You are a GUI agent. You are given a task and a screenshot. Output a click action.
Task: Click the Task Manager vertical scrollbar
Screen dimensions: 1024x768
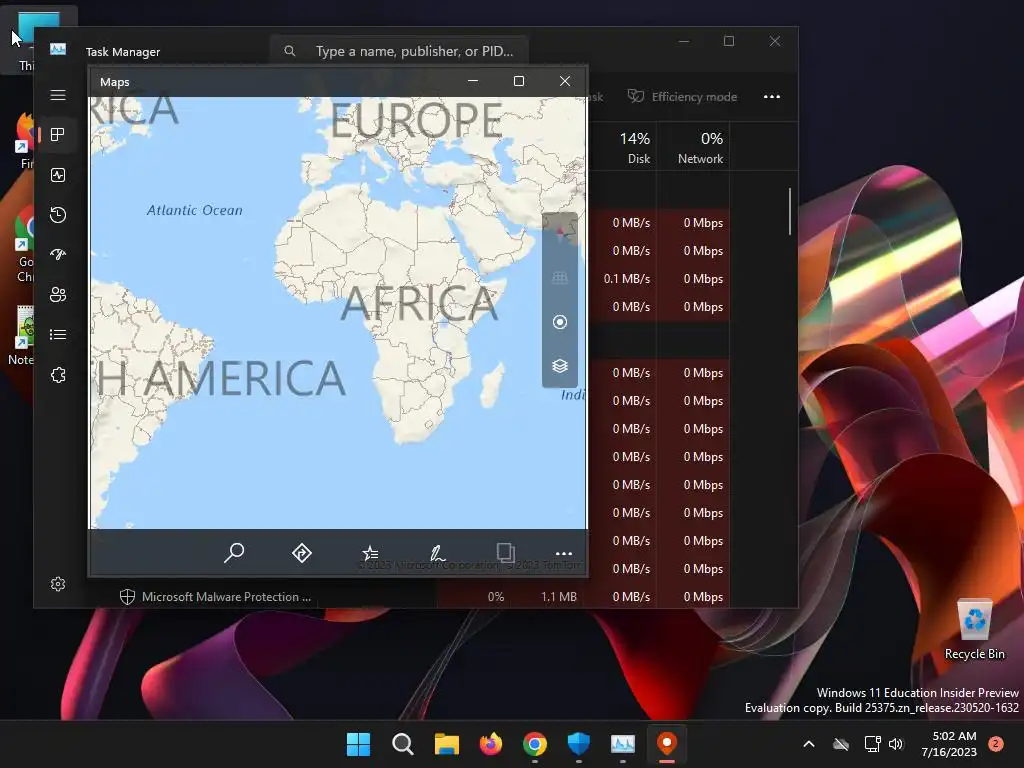[790, 212]
